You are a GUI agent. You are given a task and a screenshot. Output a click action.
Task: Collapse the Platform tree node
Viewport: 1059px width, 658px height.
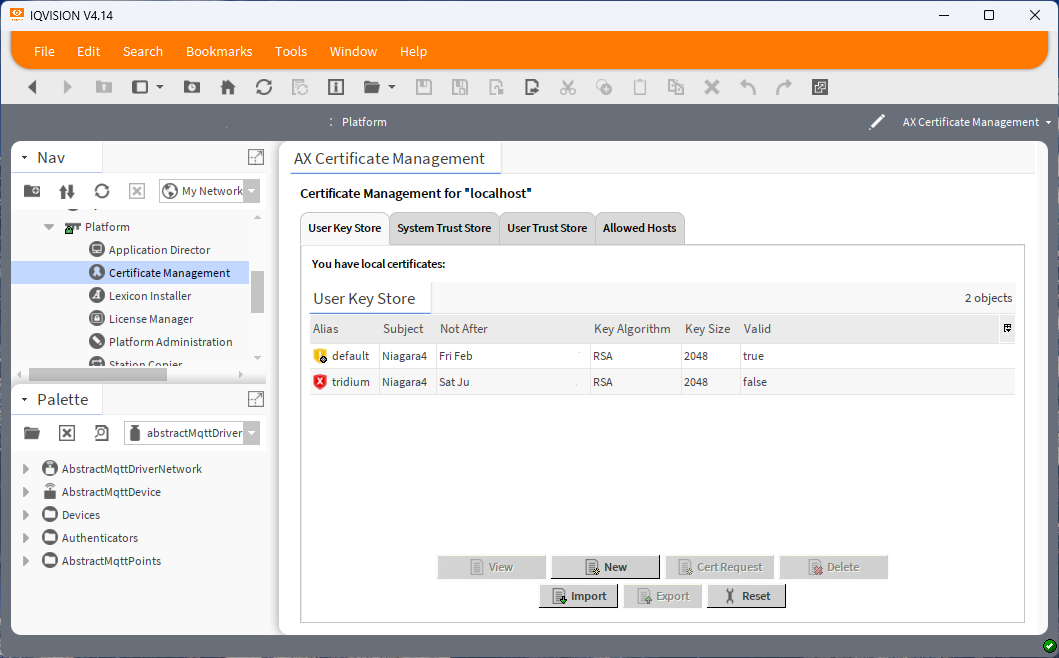pyautogui.click(x=48, y=226)
